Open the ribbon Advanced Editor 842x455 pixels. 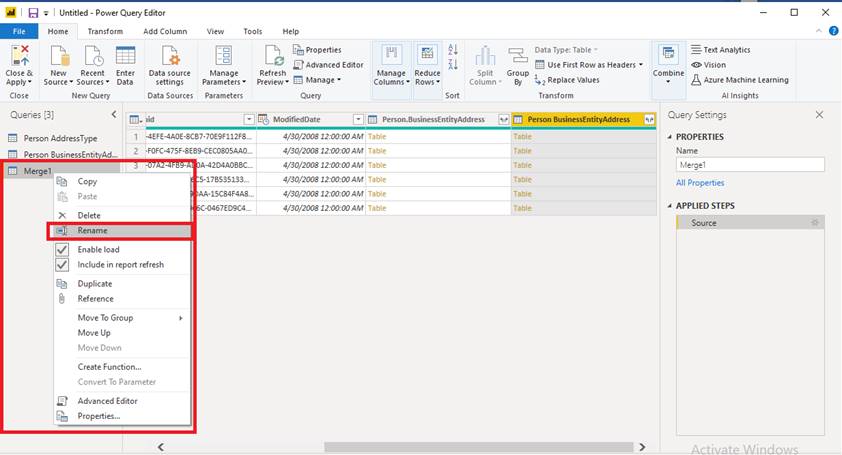[329, 64]
